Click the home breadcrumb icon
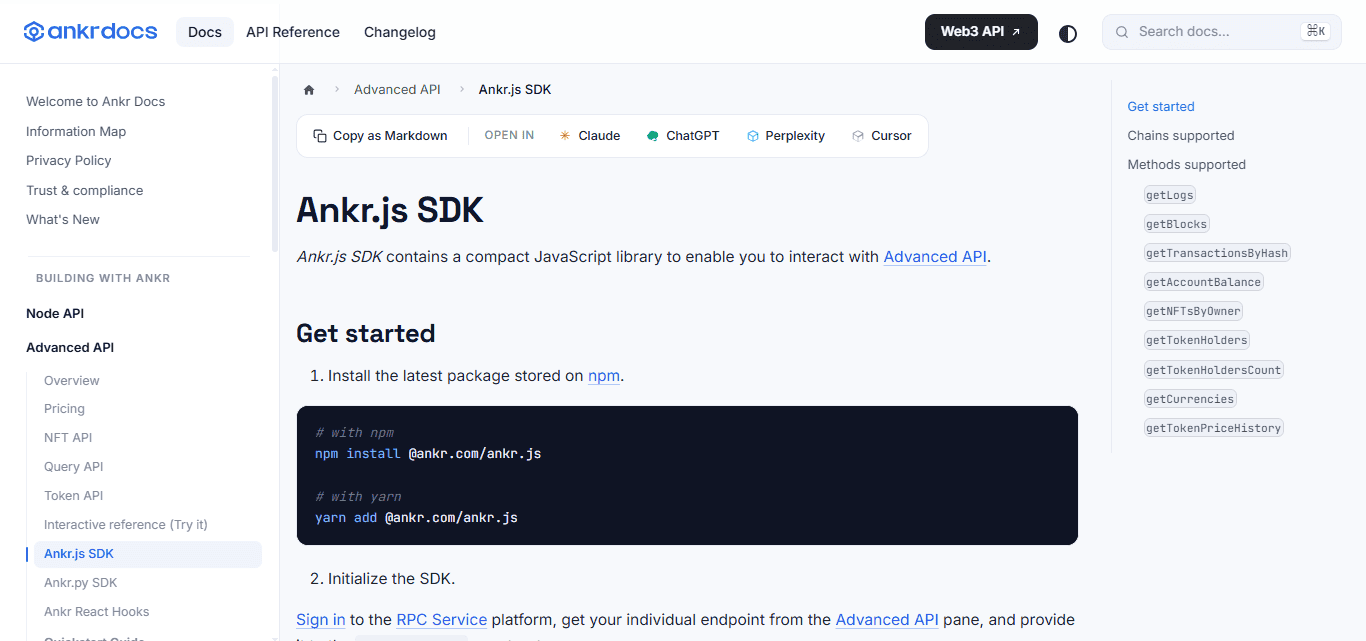This screenshot has height=641, width=1366. (309, 90)
